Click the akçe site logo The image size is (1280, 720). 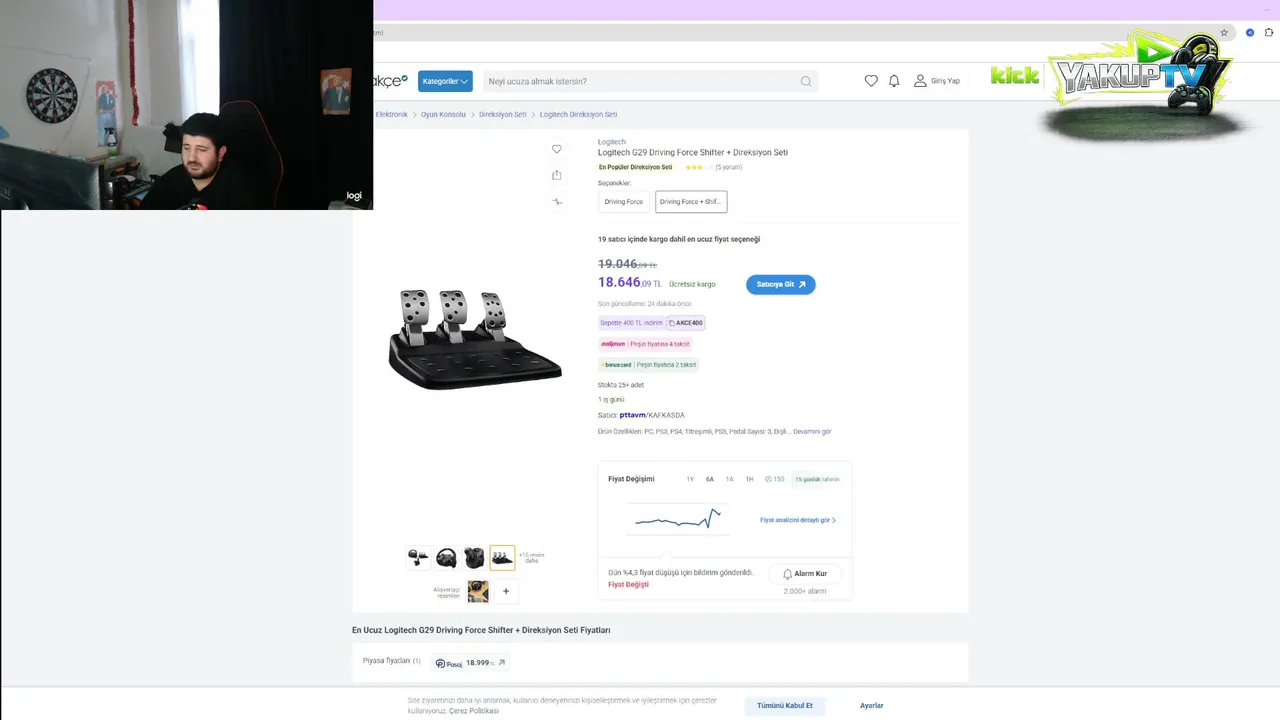pos(390,81)
